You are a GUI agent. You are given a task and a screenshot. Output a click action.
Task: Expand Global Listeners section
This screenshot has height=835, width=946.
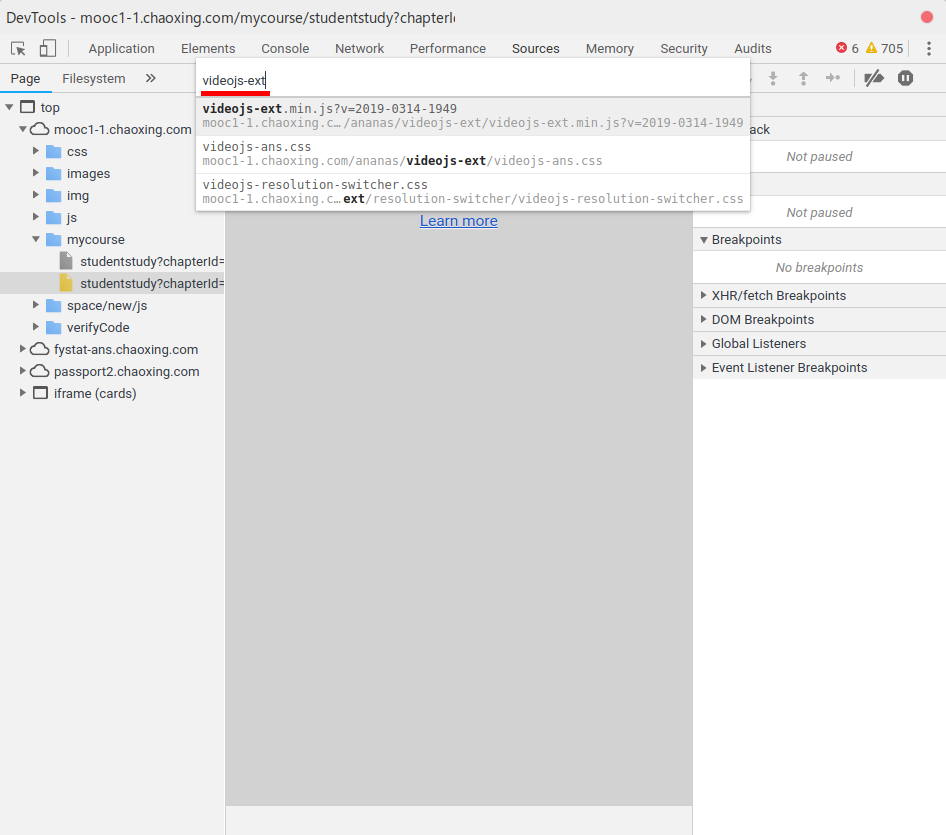(x=703, y=343)
